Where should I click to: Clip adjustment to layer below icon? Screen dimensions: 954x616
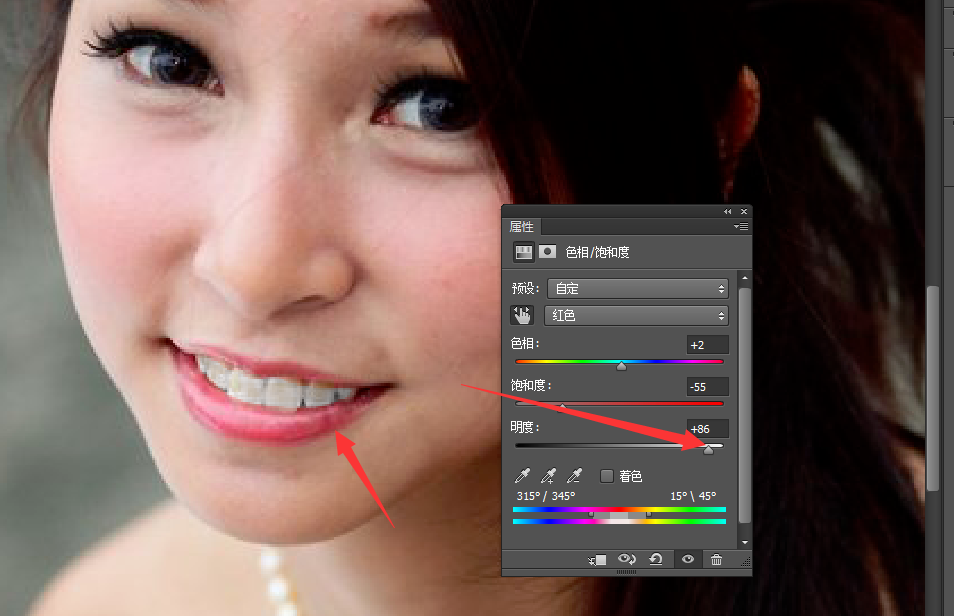point(597,559)
